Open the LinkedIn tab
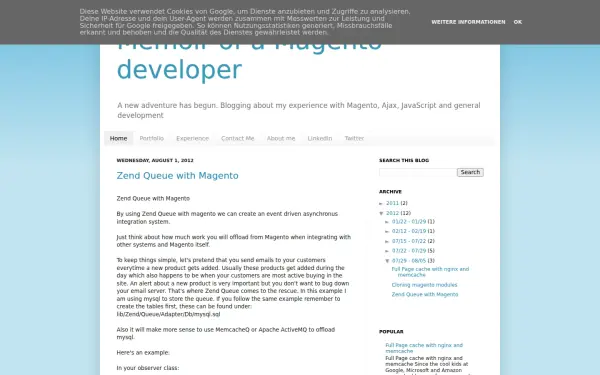 tap(320, 139)
